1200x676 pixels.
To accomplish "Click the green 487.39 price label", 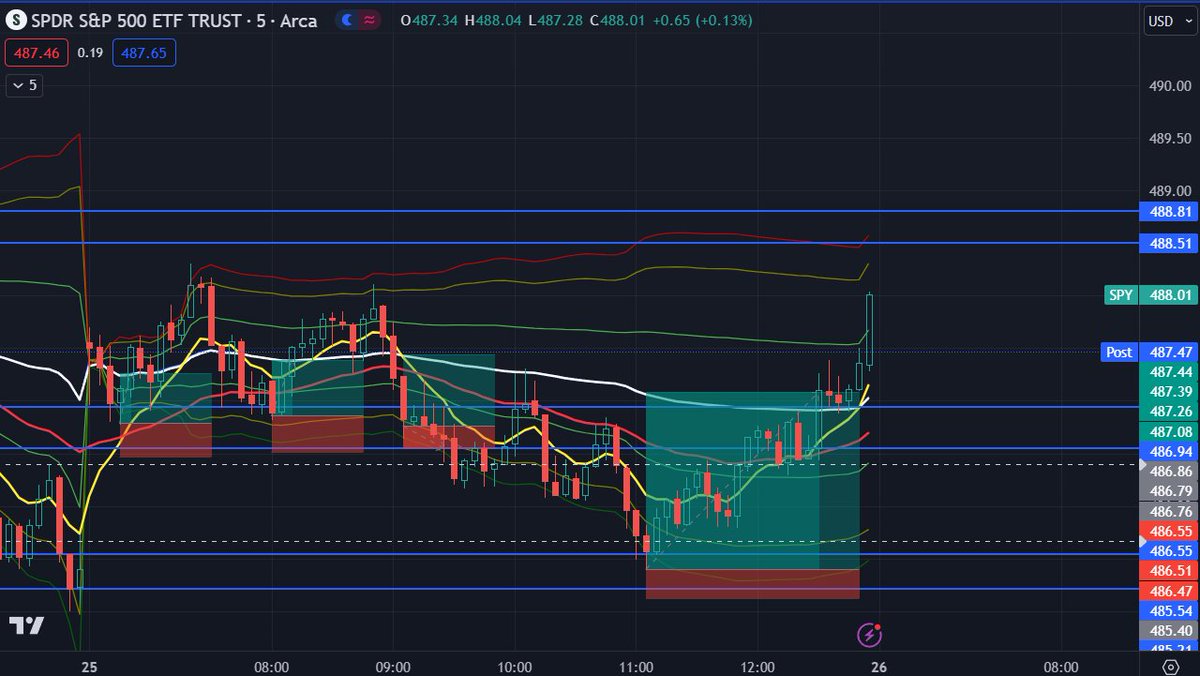I will coord(1169,391).
